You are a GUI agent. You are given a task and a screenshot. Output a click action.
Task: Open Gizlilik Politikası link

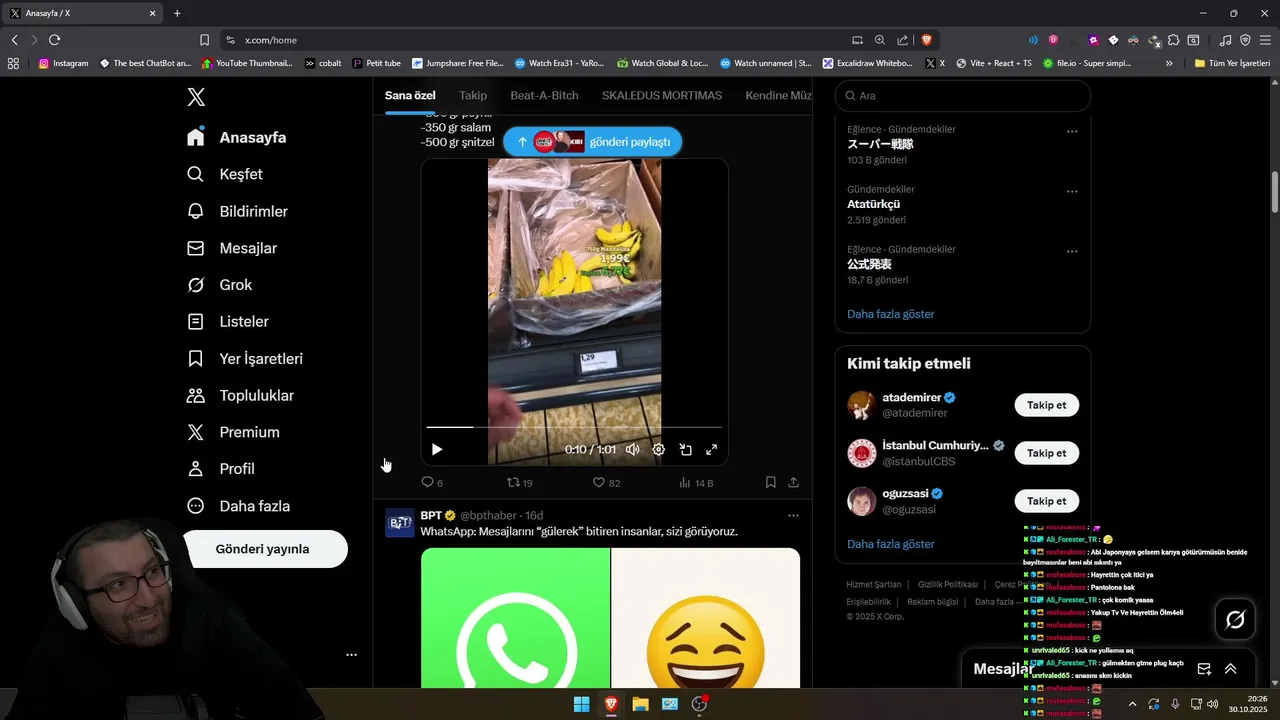coord(947,584)
